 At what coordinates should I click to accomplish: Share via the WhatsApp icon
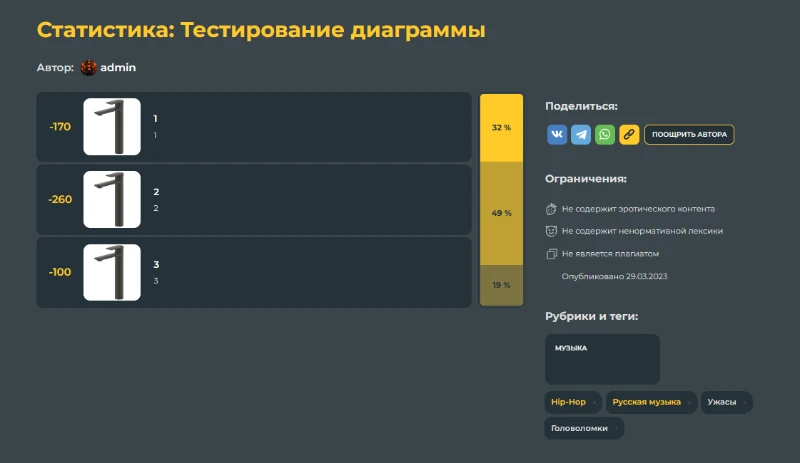coord(605,134)
